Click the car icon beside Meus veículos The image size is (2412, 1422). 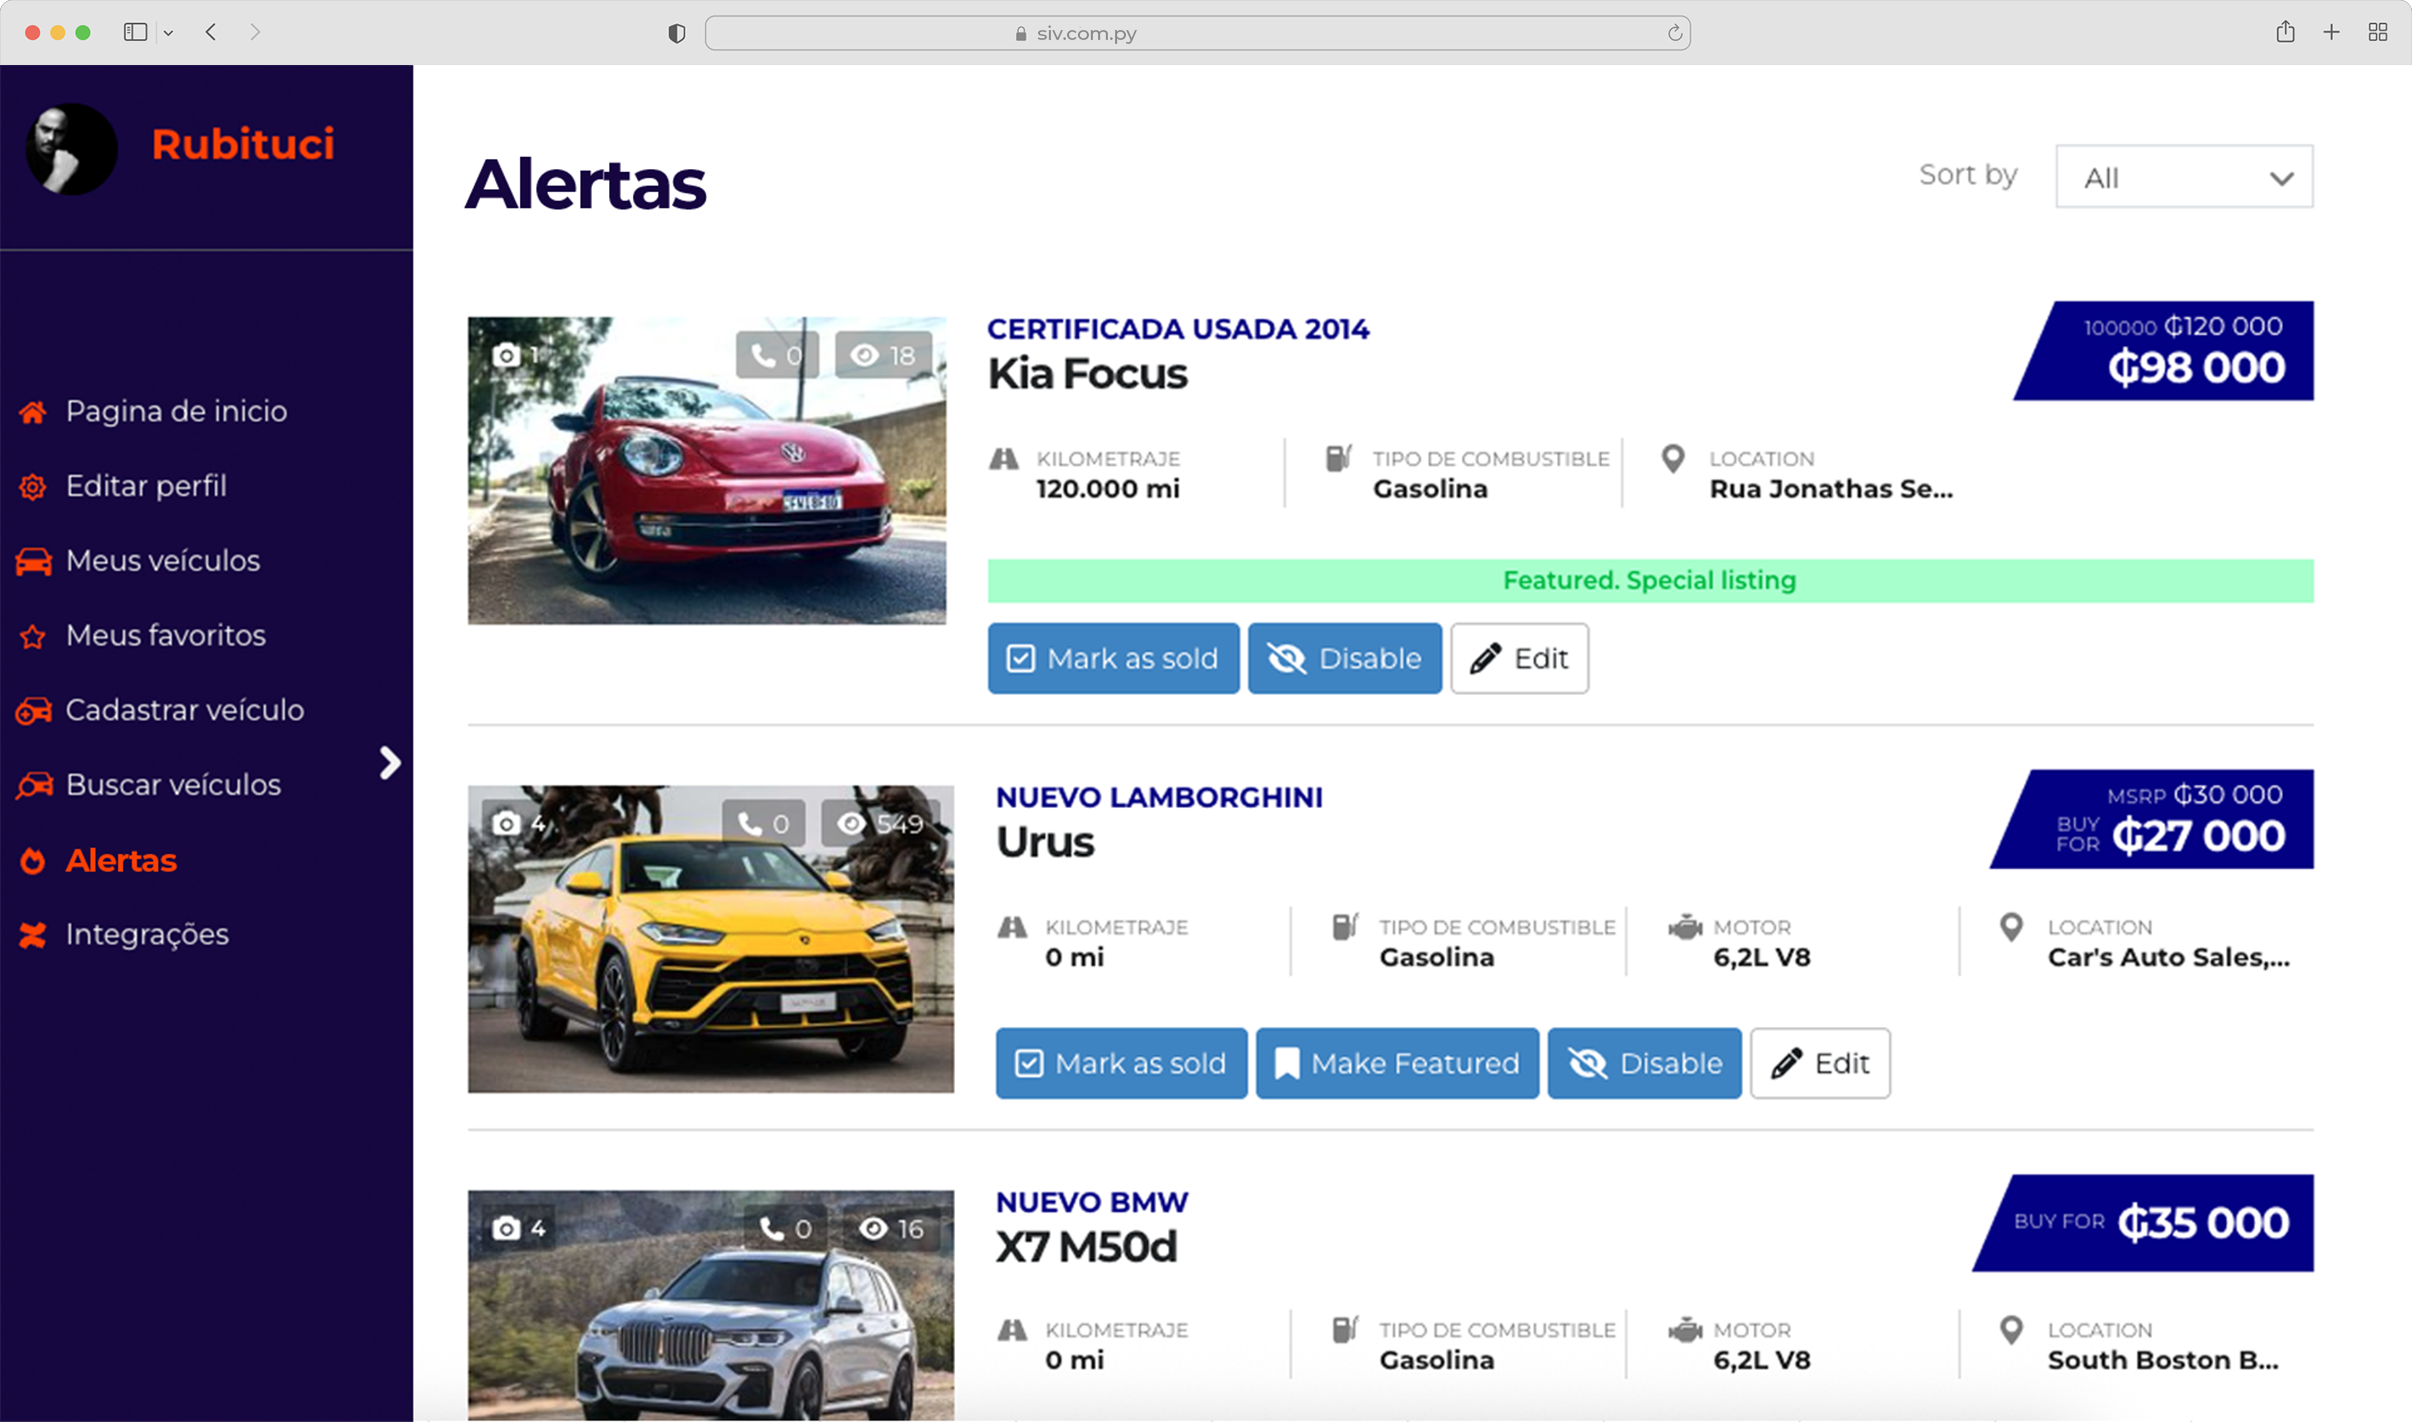(x=33, y=561)
